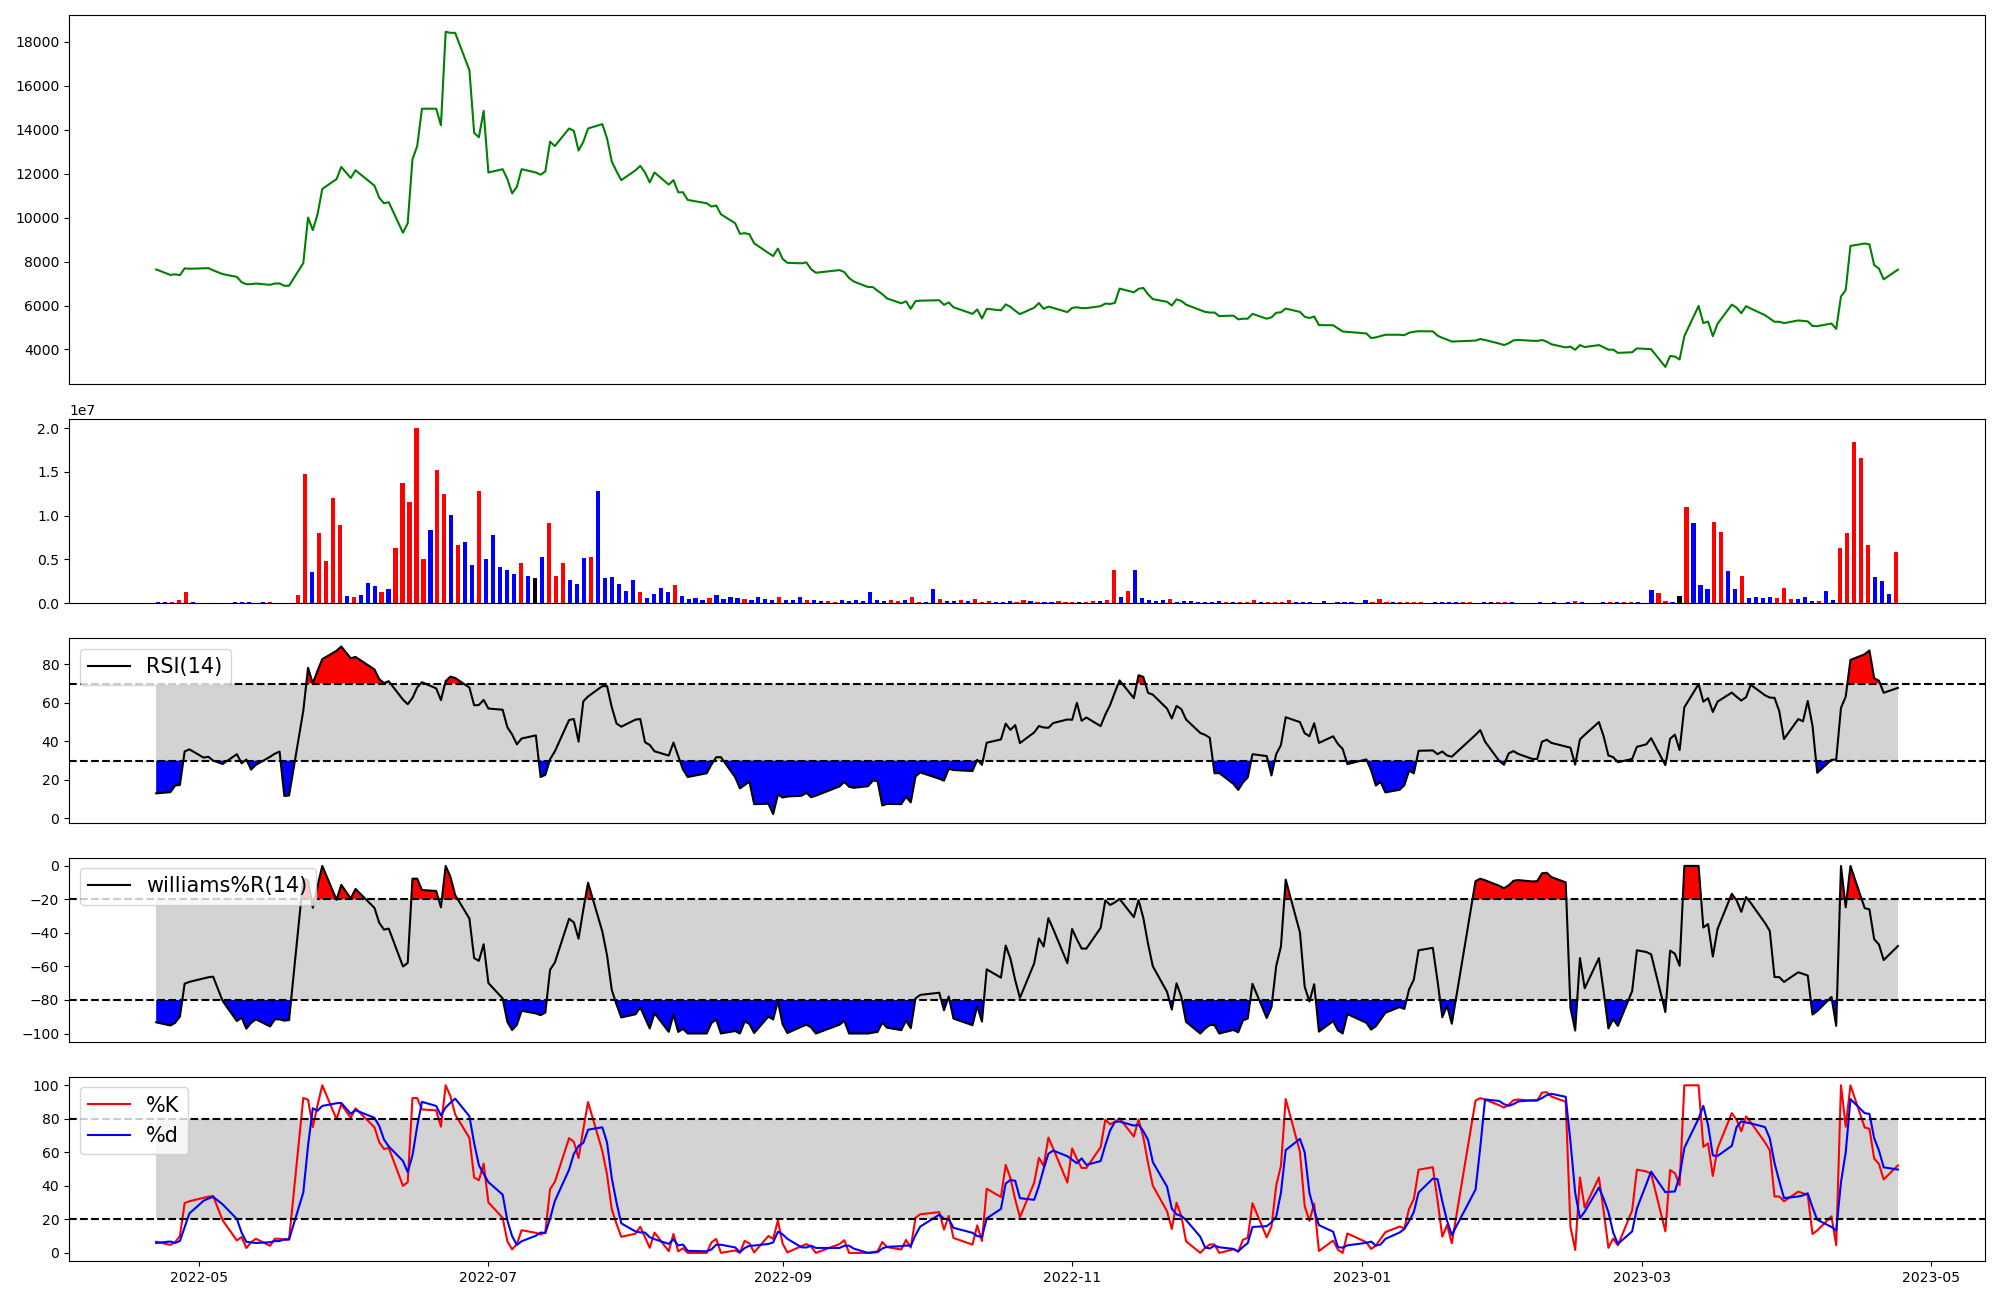Select the 2023-03 date axis label

1642,1277
